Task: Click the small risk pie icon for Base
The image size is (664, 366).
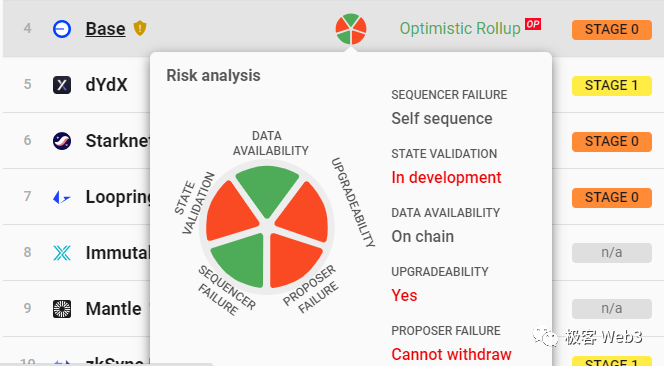Action: click(351, 29)
